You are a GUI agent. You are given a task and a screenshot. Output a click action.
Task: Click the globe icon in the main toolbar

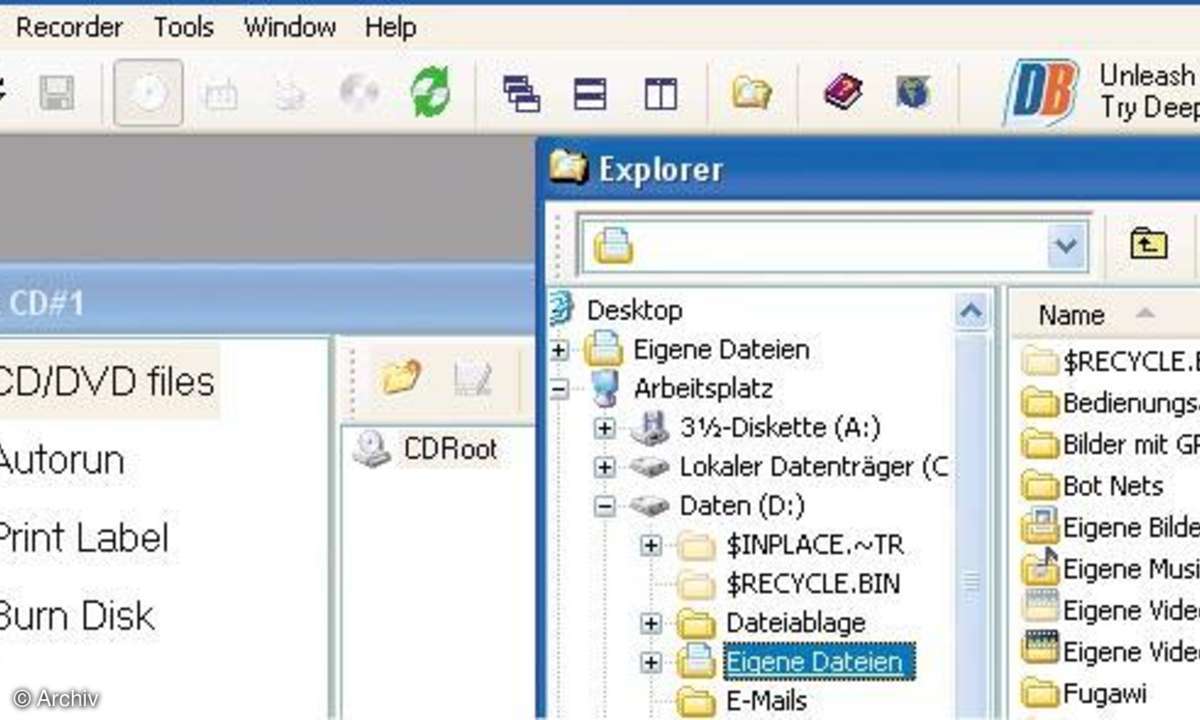[x=912, y=93]
